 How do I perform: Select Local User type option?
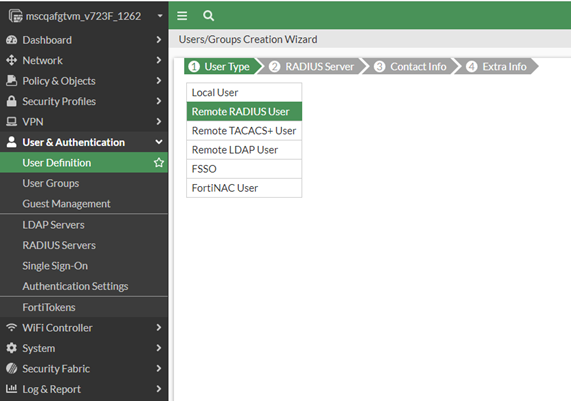coord(244,93)
